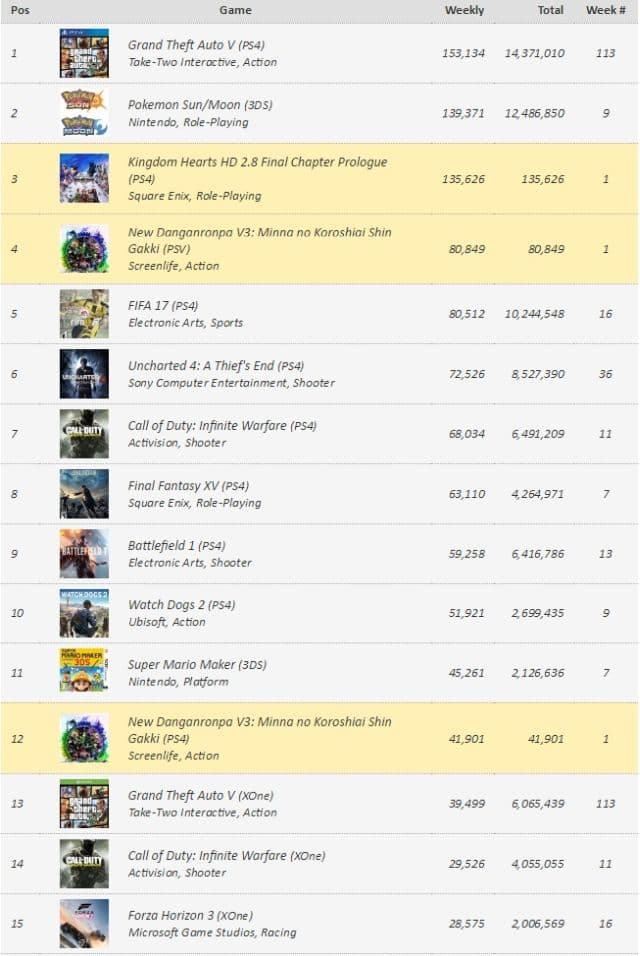The height and width of the screenshot is (956, 640).
Task: Click the Weekly column header
Action: coord(464,10)
